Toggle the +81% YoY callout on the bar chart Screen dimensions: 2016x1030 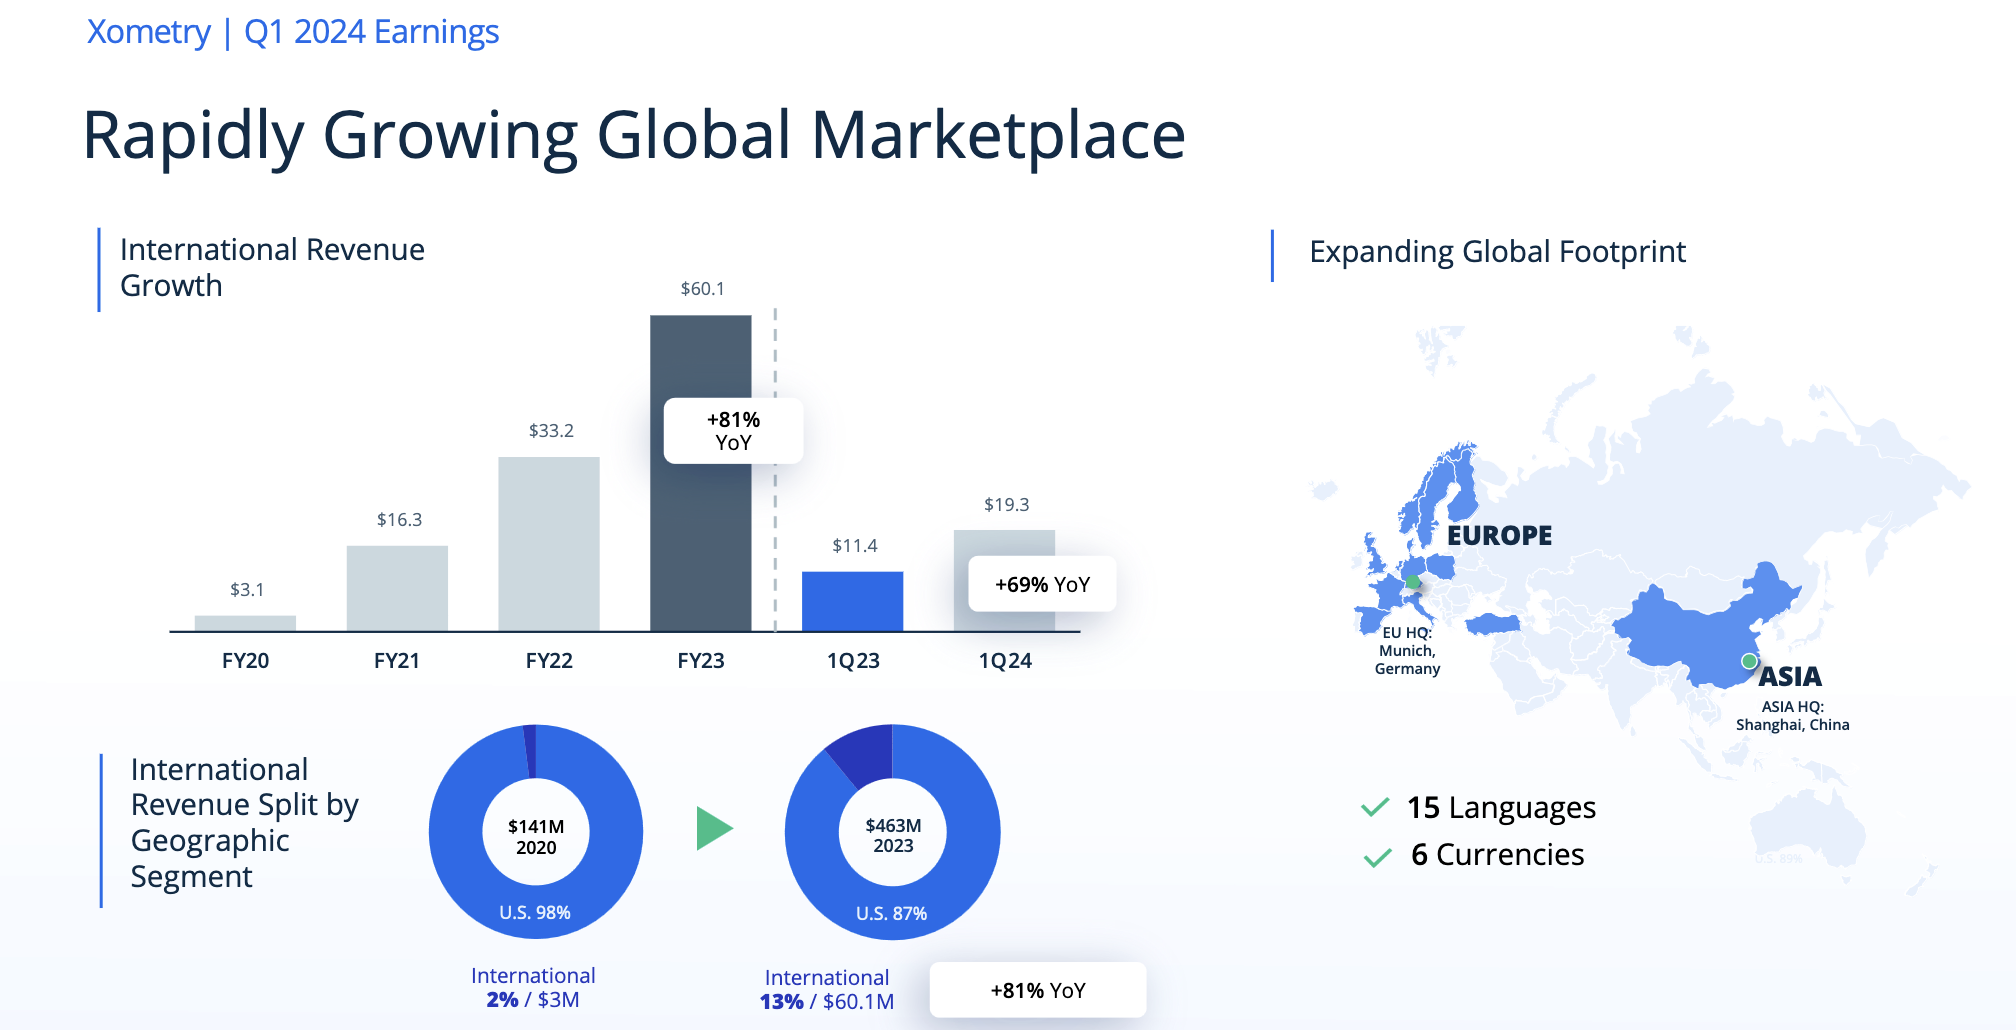[x=732, y=431]
